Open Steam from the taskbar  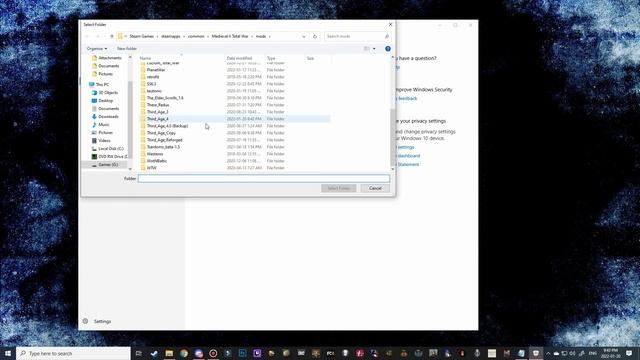pyautogui.click(x=154, y=353)
